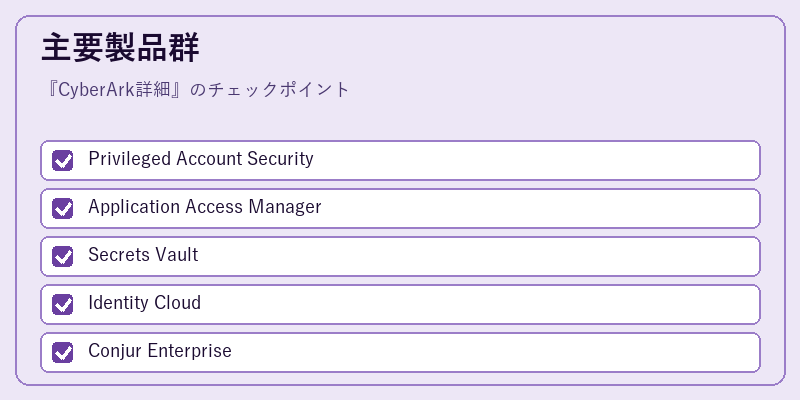Untick the Identity Cloud checkbox
The height and width of the screenshot is (400, 800).
coord(62,304)
